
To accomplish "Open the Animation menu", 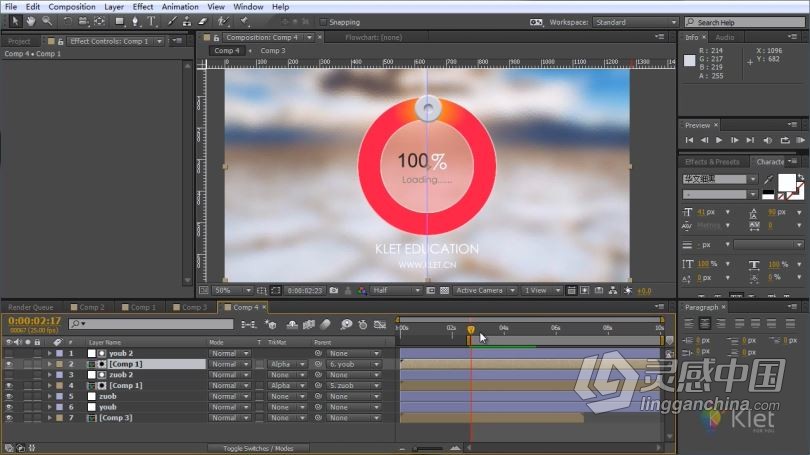I will 180,7.
